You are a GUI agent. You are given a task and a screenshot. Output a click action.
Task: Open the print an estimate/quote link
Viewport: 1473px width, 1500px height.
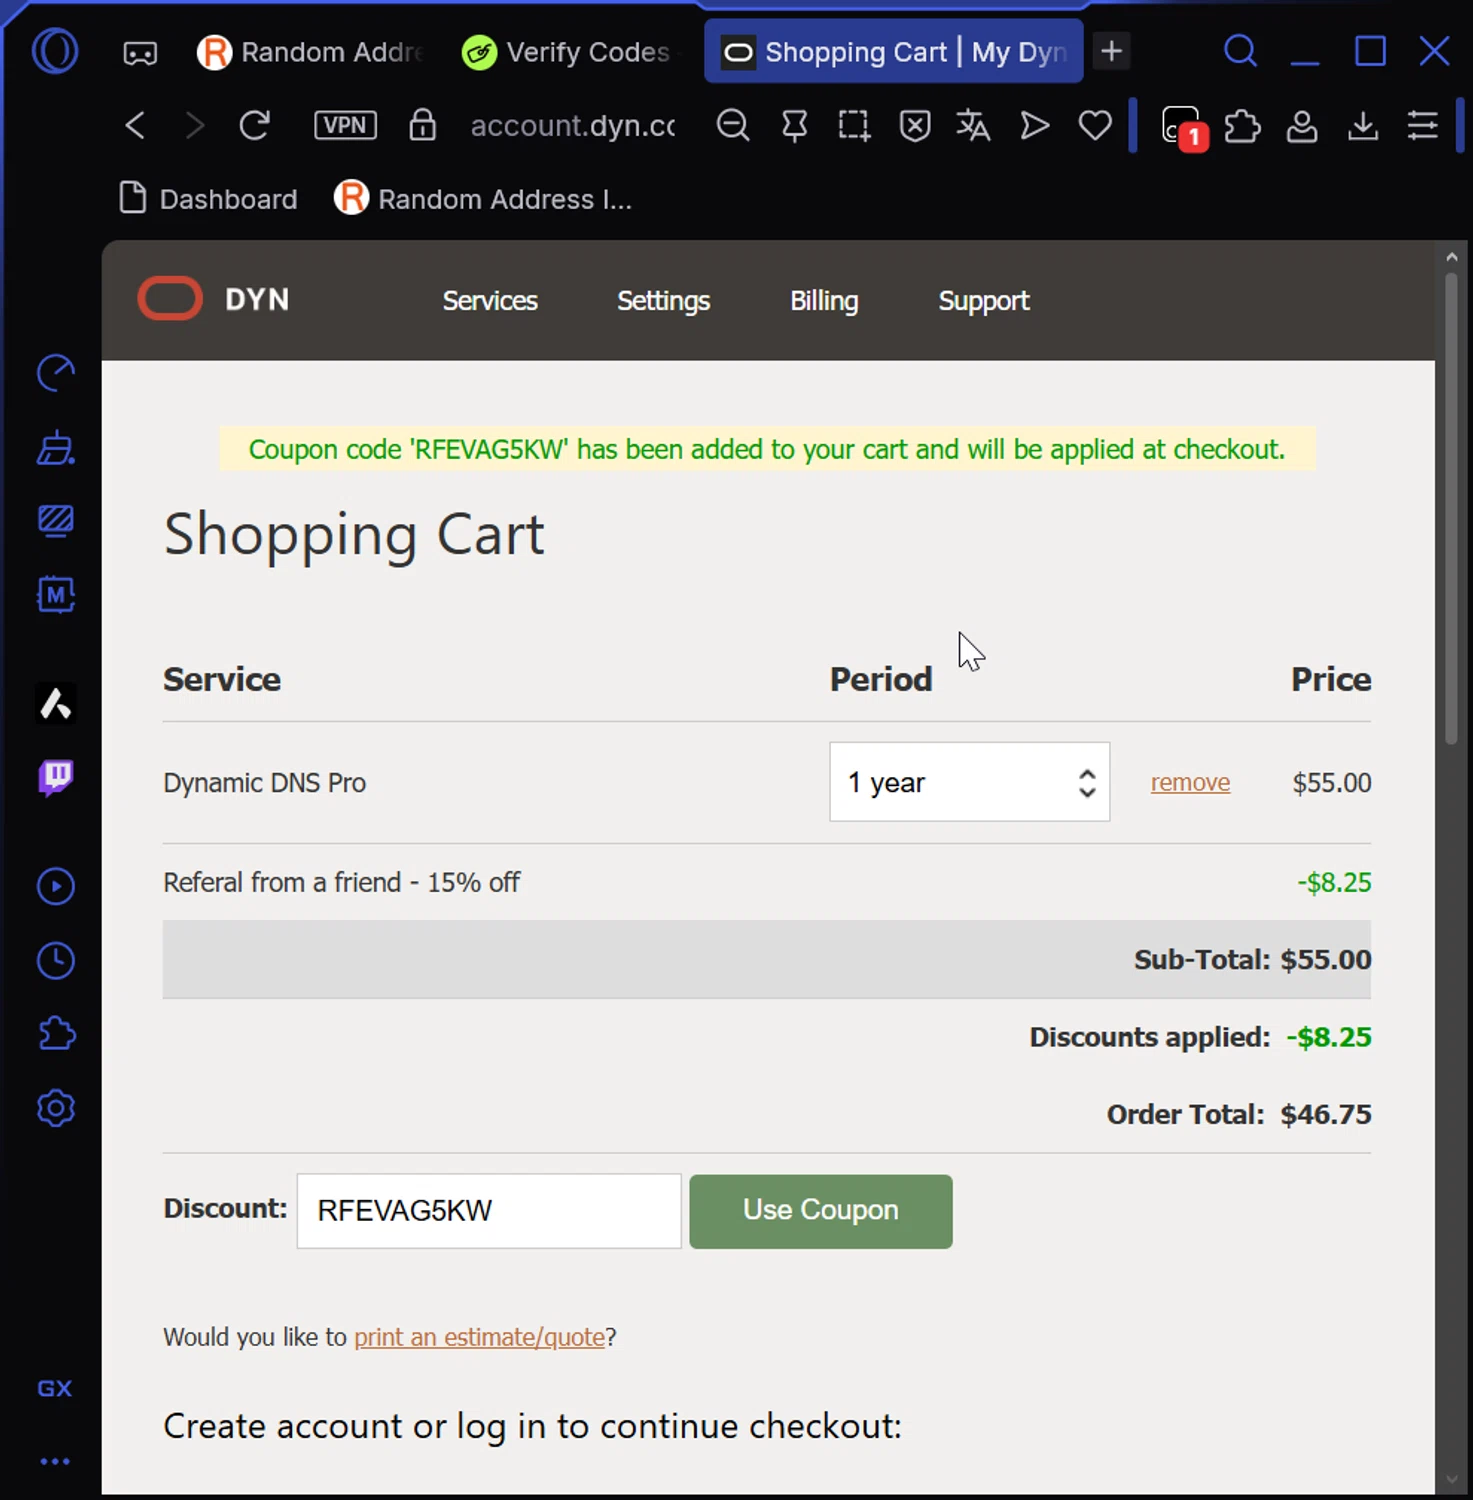point(479,1337)
